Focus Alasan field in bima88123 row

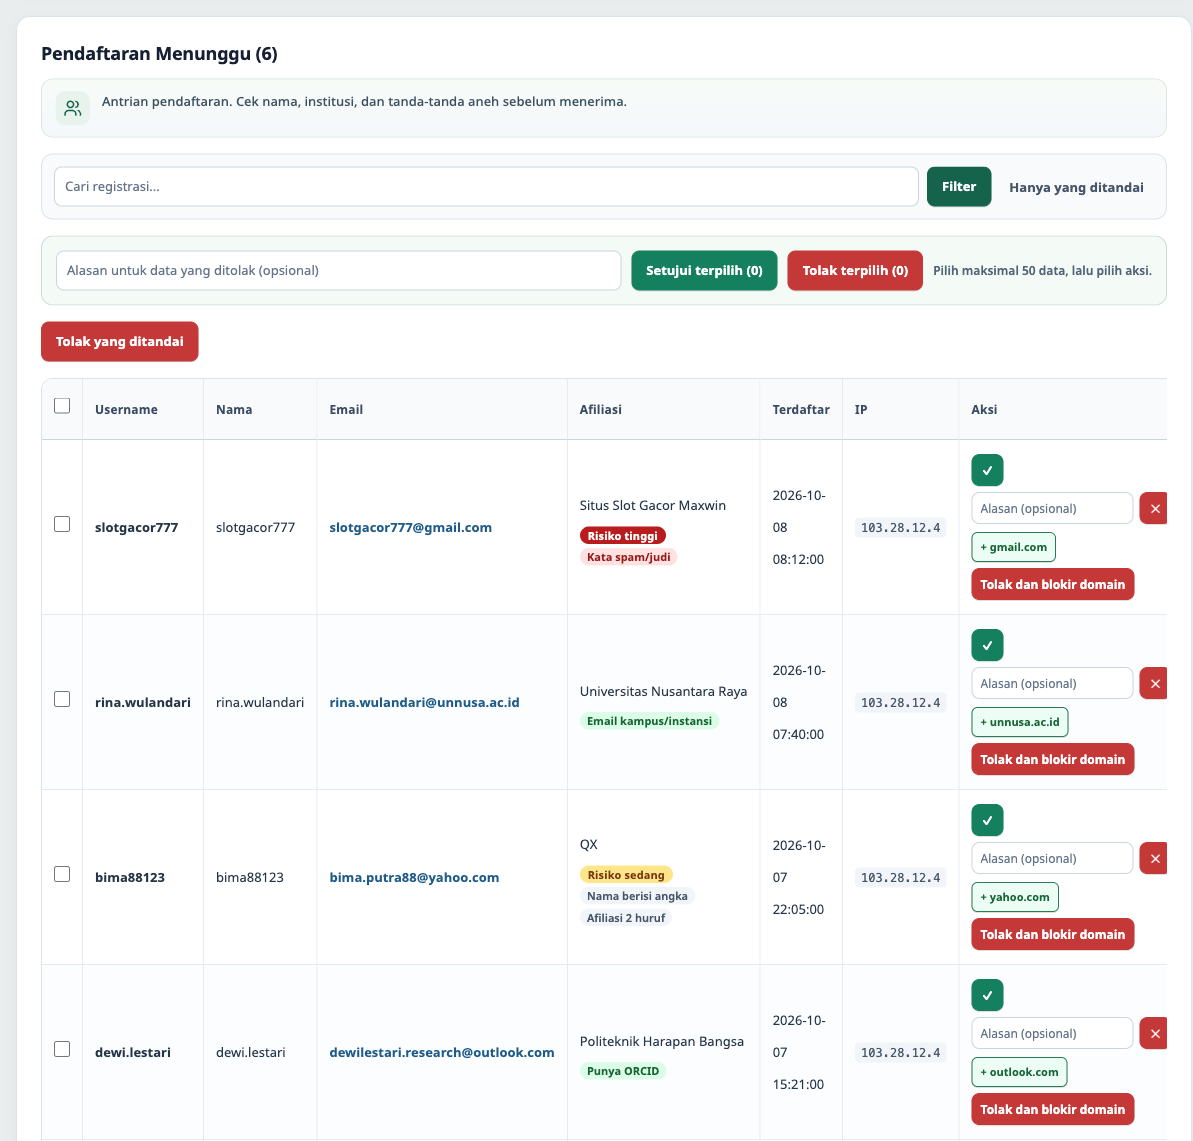coord(1052,858)
